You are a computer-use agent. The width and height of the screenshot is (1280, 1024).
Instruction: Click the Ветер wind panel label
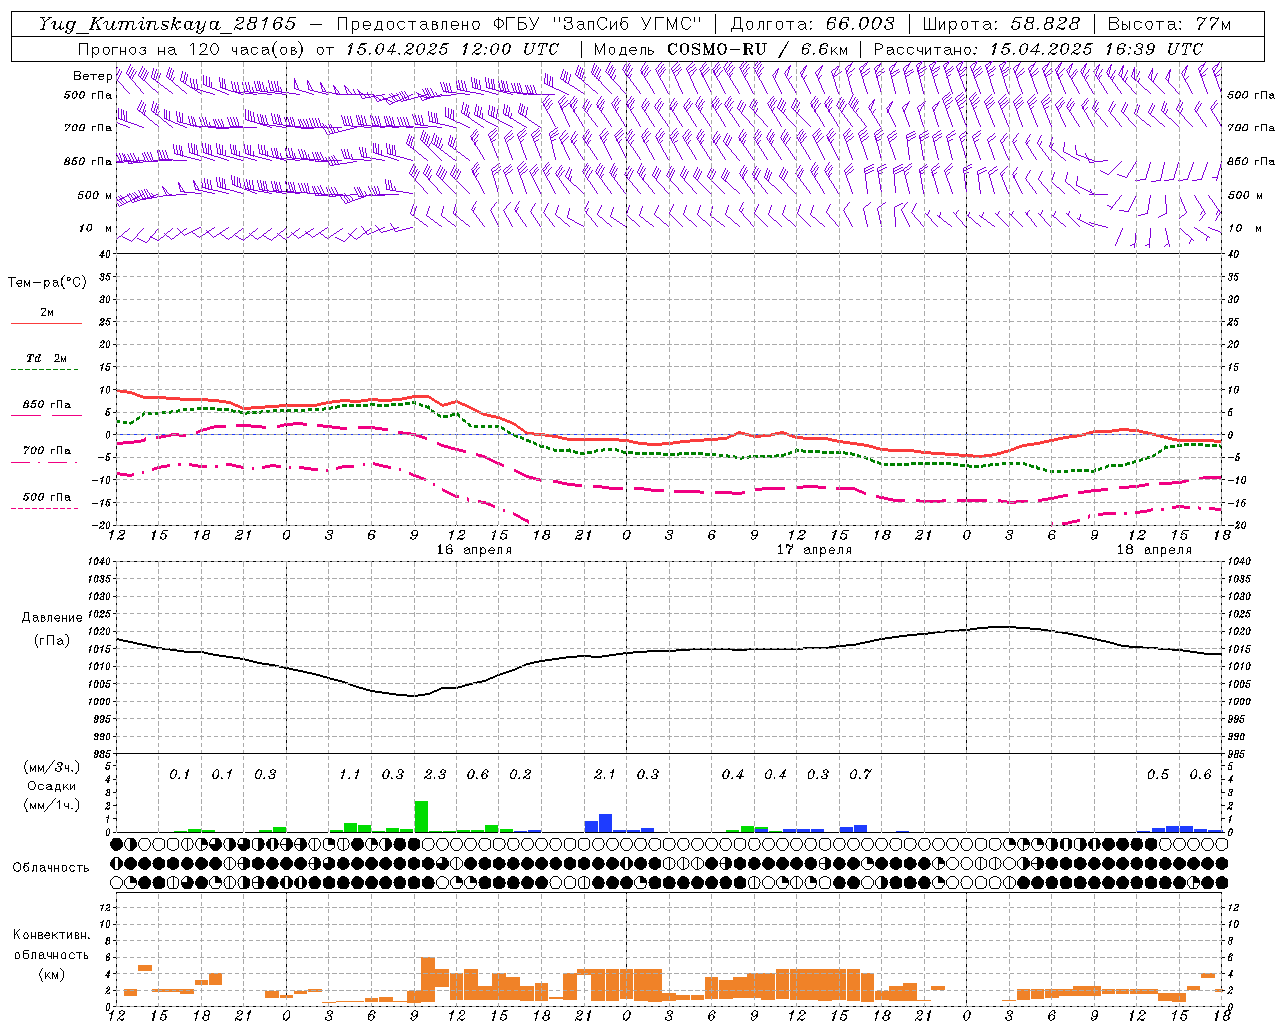click(x=92, y=76)
